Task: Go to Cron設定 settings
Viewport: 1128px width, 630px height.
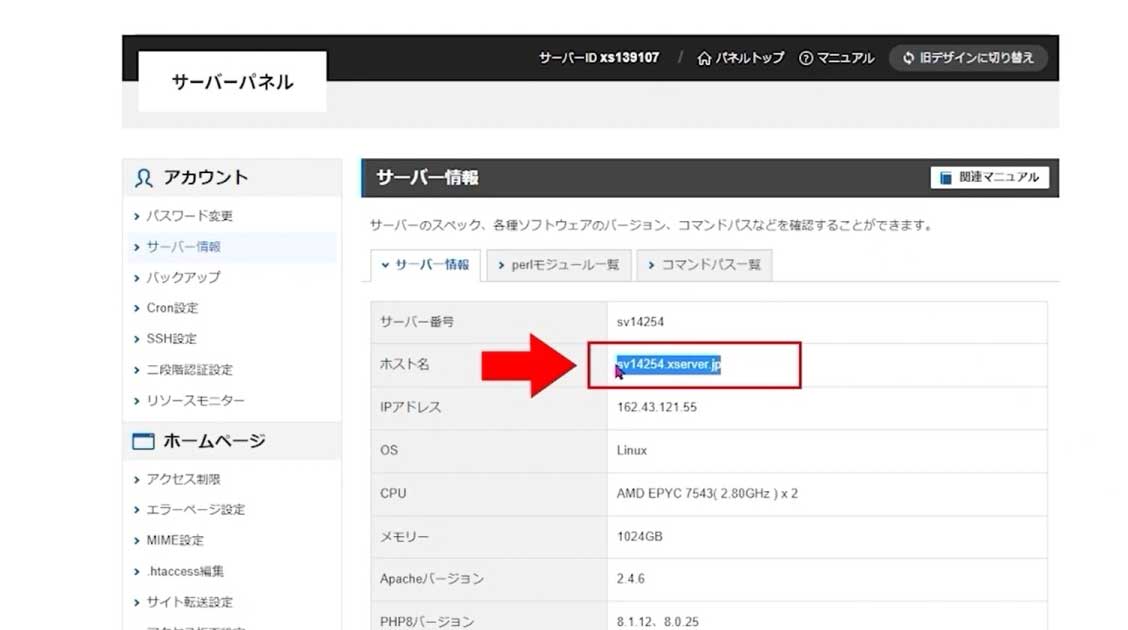Action: 172,308
